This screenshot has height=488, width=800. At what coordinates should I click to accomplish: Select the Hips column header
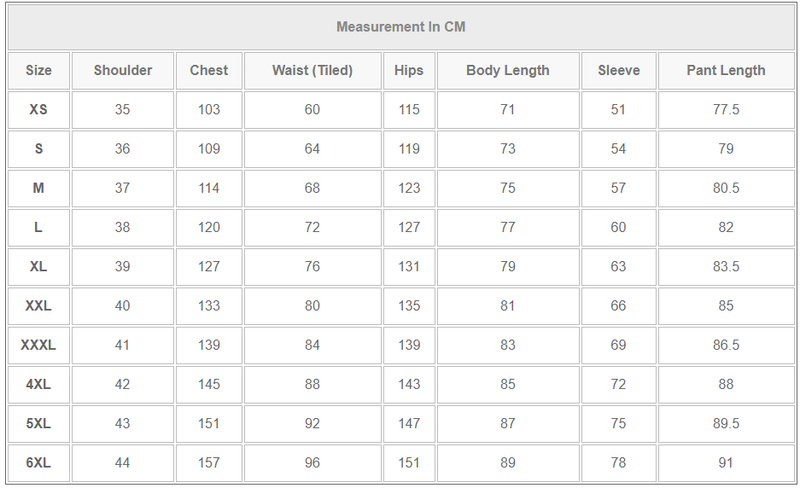pos(409,71)
